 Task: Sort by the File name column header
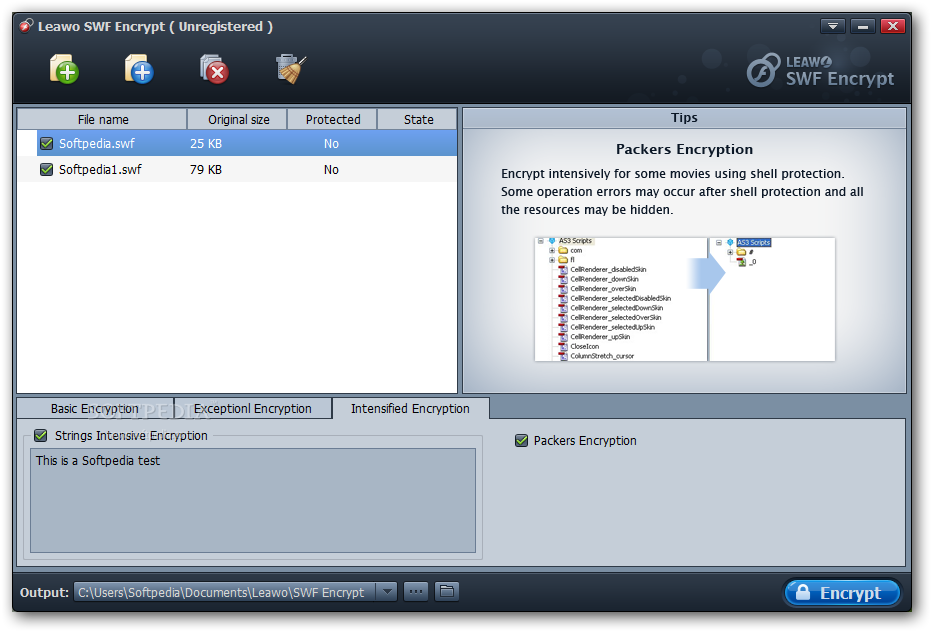(102, 120)
